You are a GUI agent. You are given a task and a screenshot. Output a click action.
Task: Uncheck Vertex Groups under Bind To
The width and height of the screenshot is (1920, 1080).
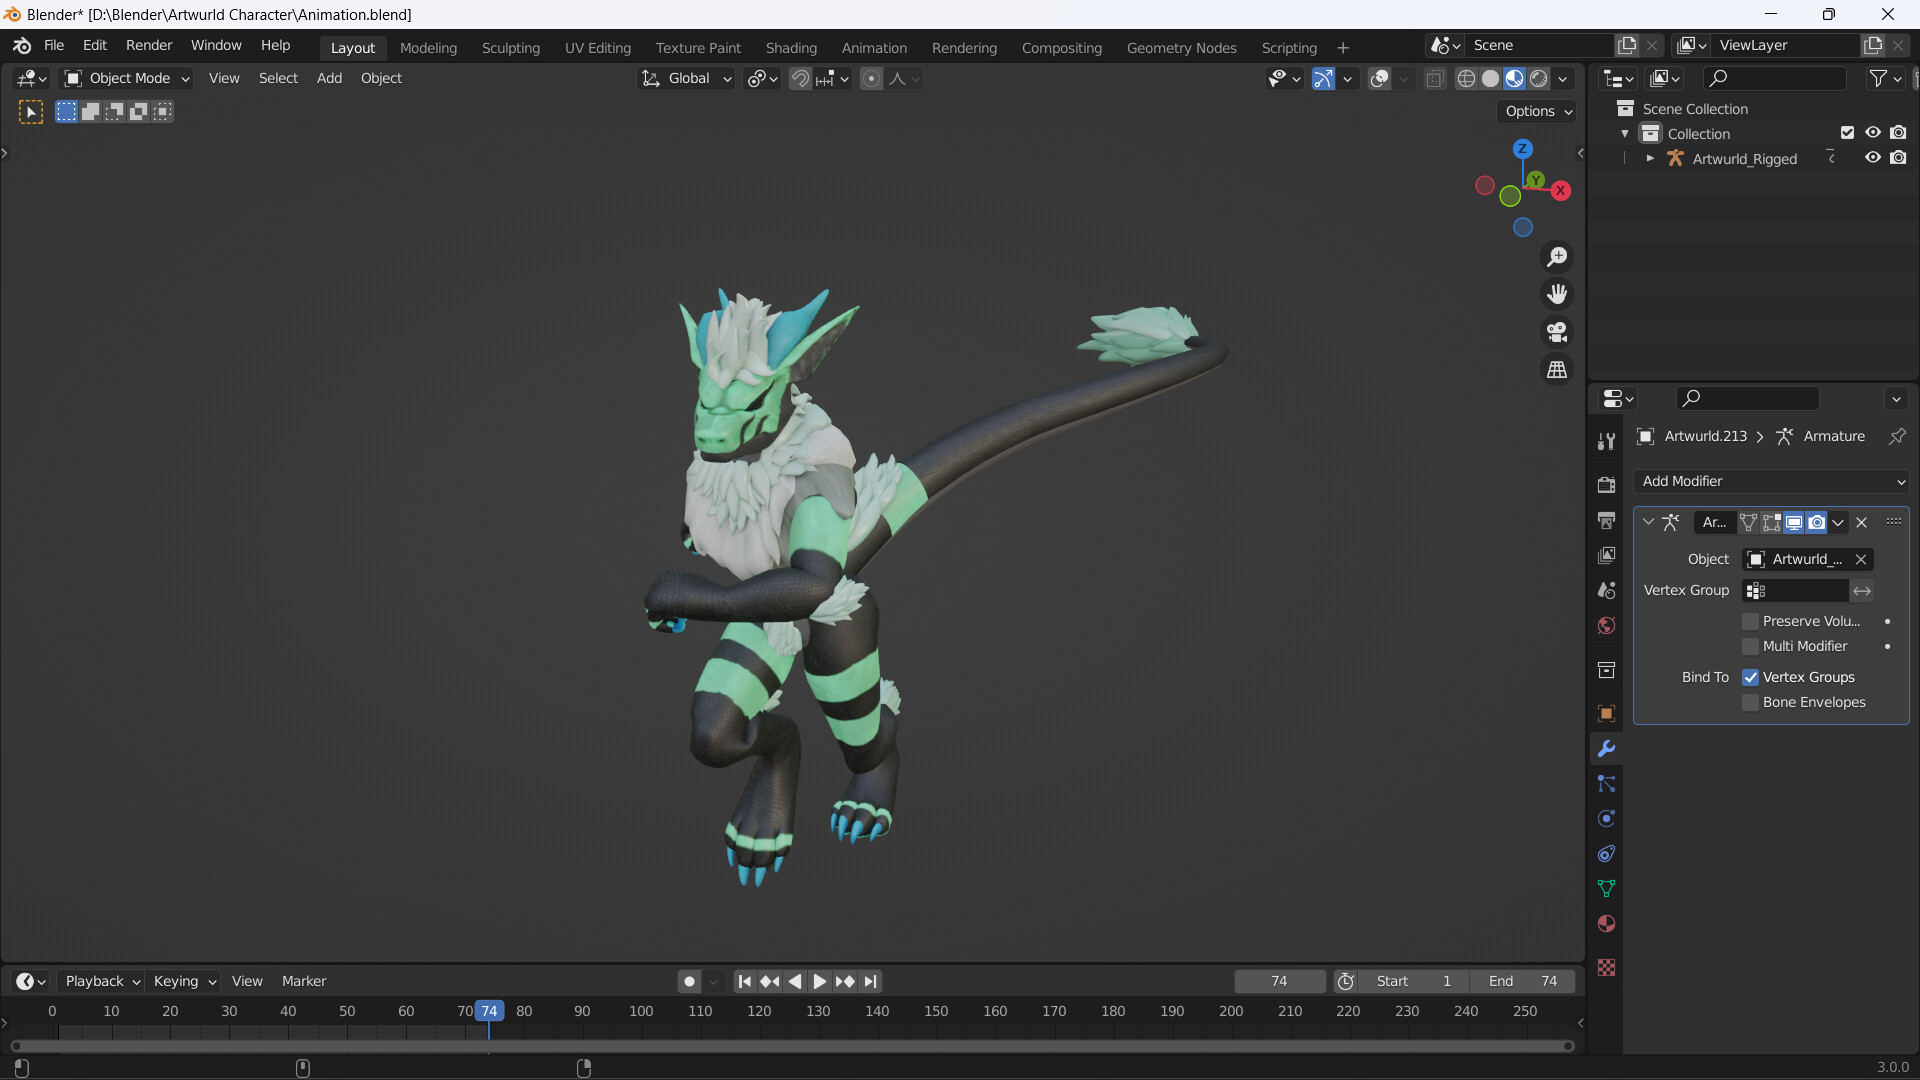tap(1750, 677)
